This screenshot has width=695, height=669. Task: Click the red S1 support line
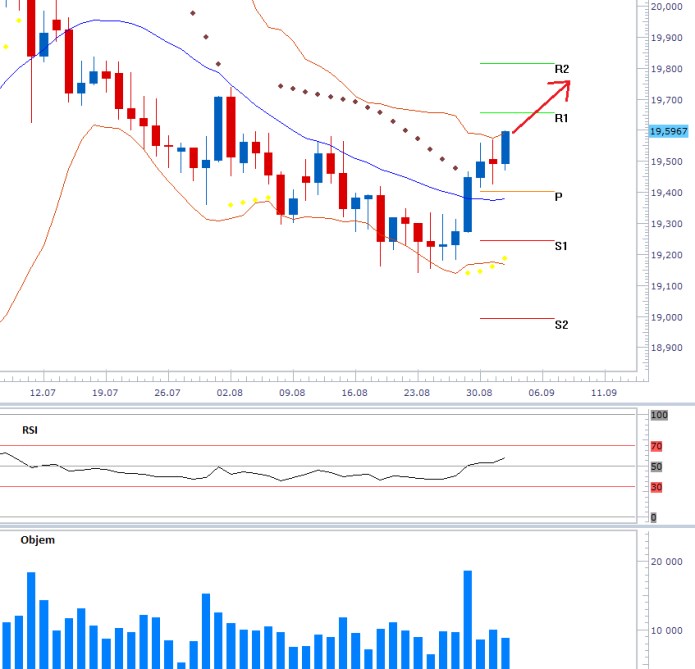coord(517,241)
